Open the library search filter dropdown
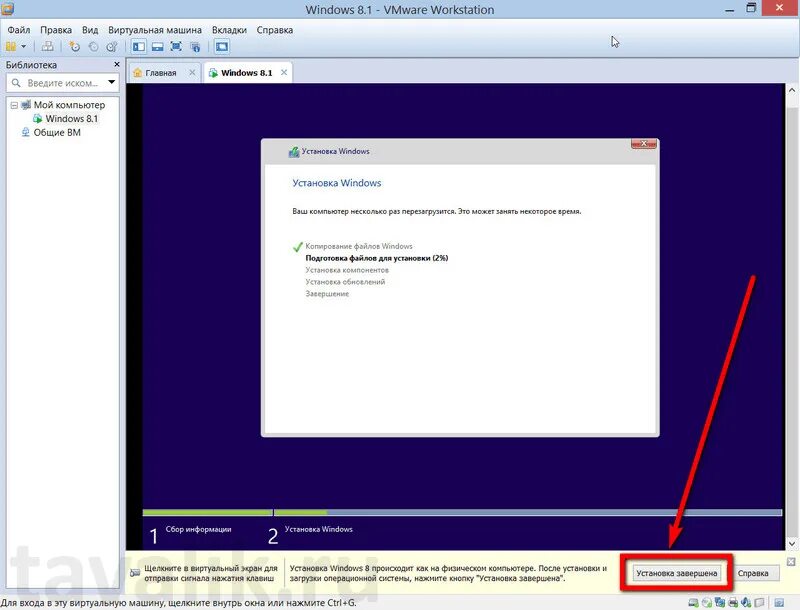The image size is (800, 610). point(111,82)
